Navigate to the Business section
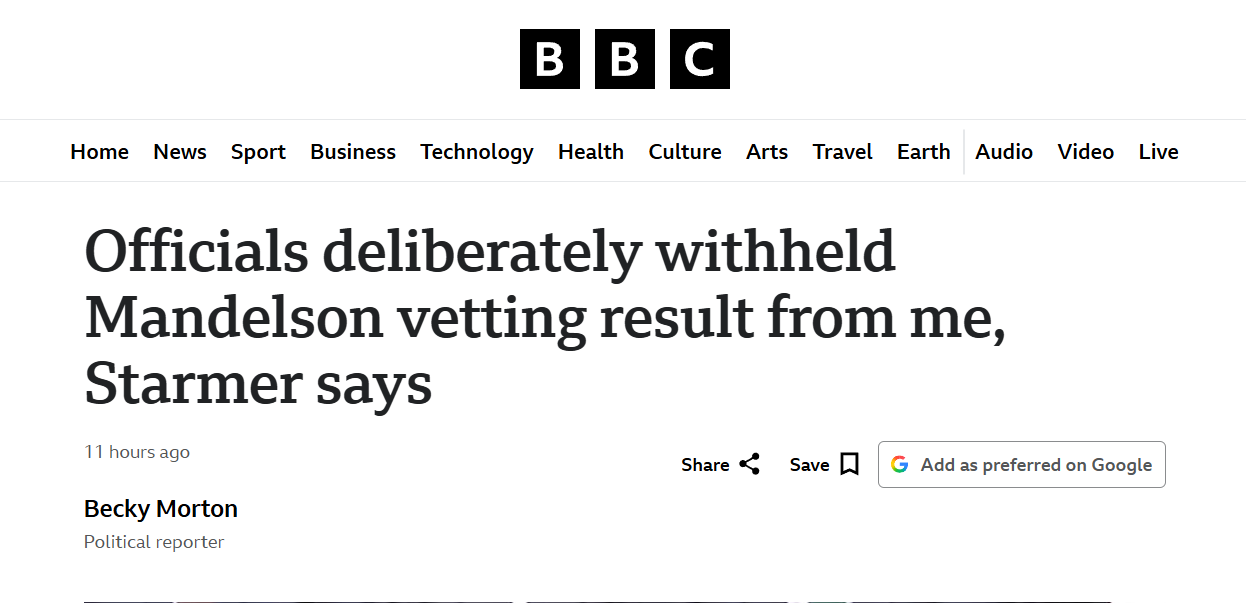1246x603 pixels. tap(353, 152)
